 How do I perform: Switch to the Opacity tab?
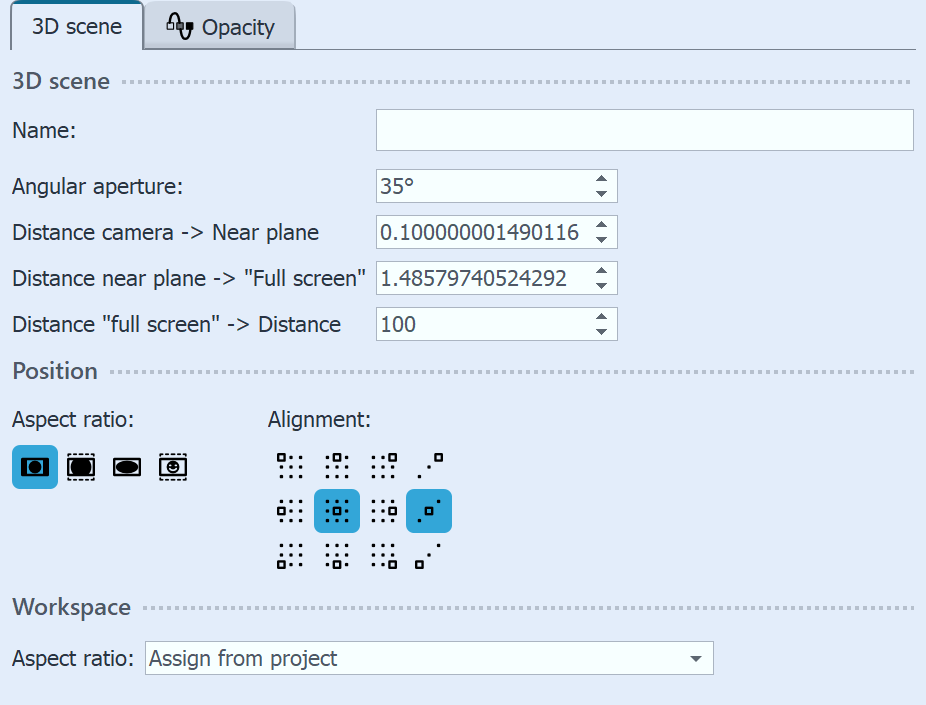[x=220, y=27]
